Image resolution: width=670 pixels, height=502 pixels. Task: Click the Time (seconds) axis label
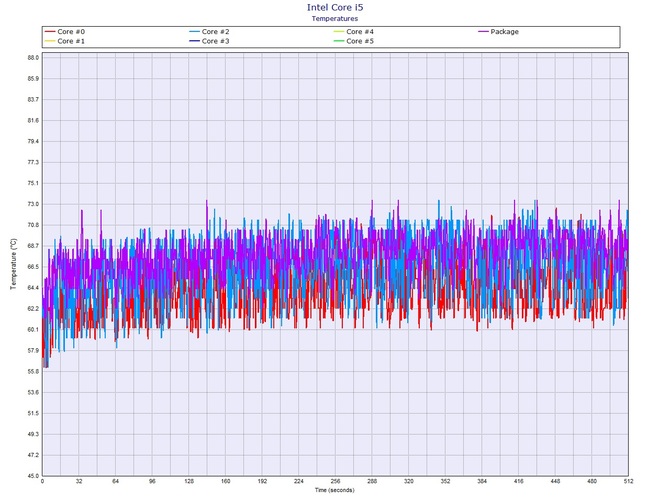pyautogui.click(x=335, y=490)
